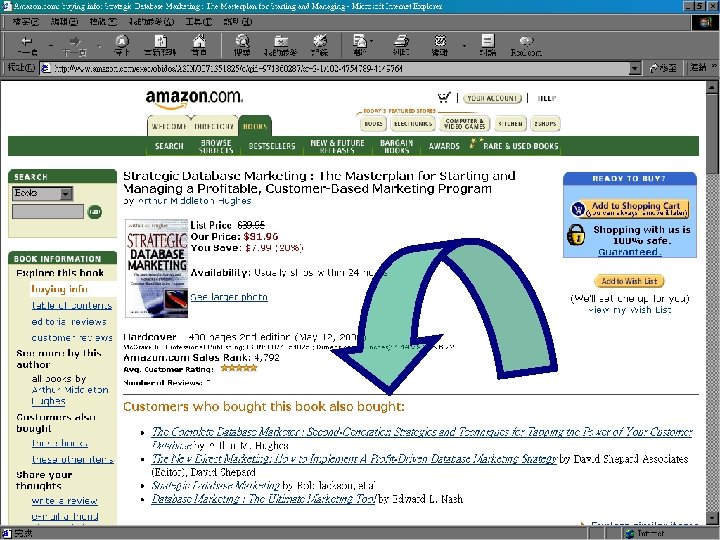This screenshot has width=720, height=540.
Task: Open Rare & Used Books in green bar
Action: pos(520,146)
